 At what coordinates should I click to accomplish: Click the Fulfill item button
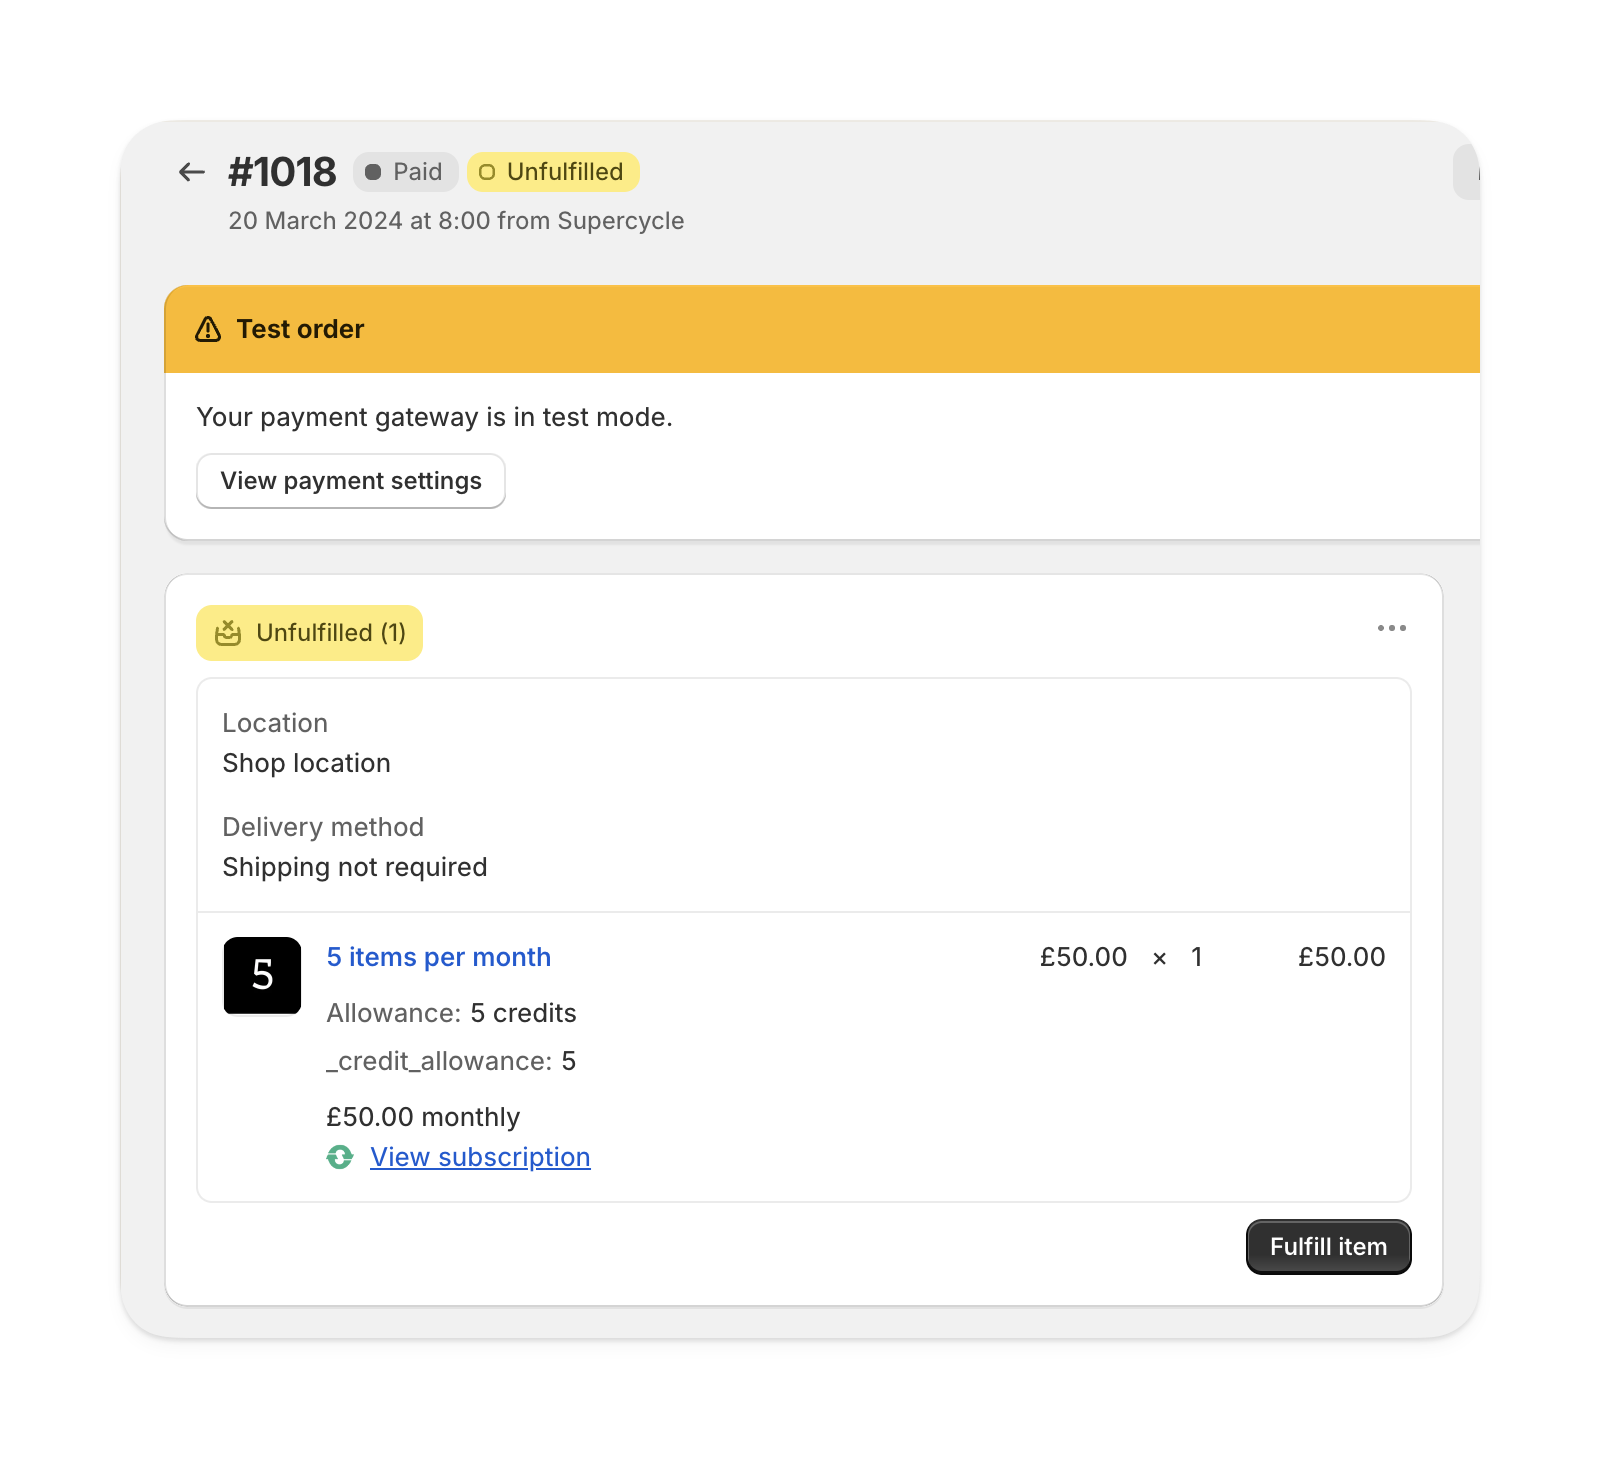tap(1328, 1246)
